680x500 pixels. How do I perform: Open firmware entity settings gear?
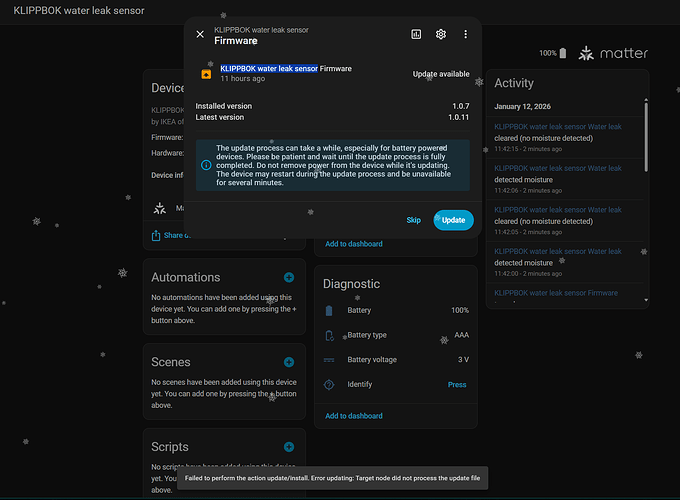tap(441, 34)
